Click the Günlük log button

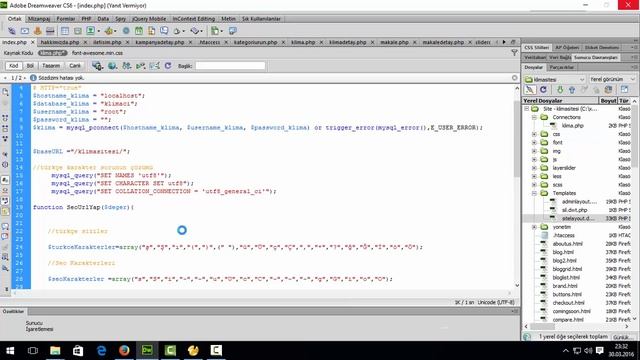[x=622, y=337]
